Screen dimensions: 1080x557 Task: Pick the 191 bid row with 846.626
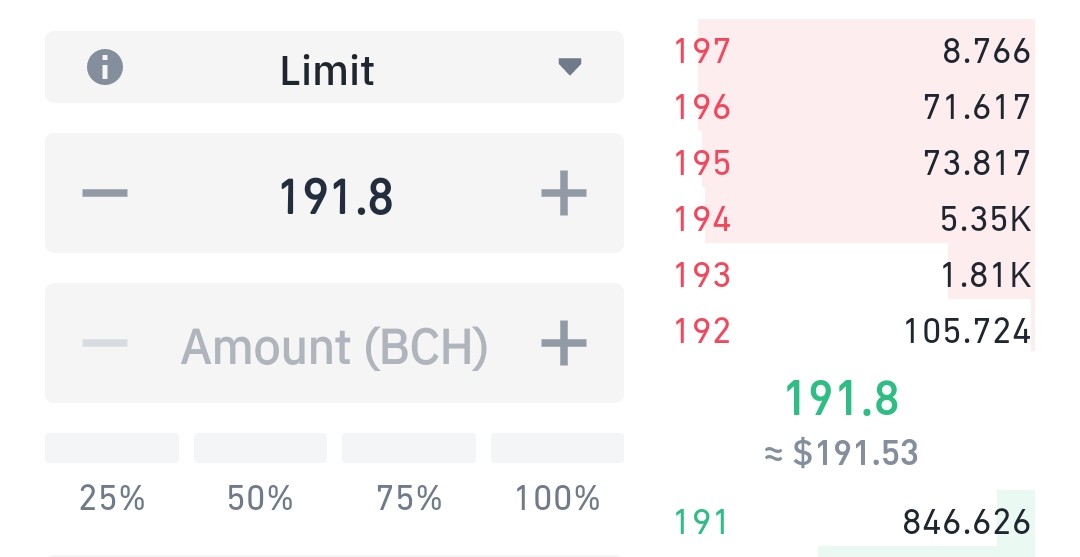[x=853, y=521]
